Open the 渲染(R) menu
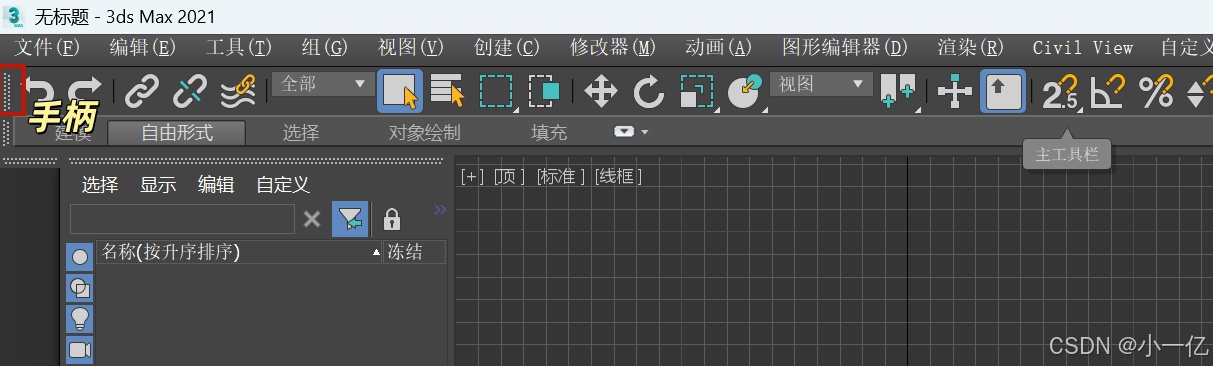Viewport: 1213px width, 366px height. coord(970,48)
